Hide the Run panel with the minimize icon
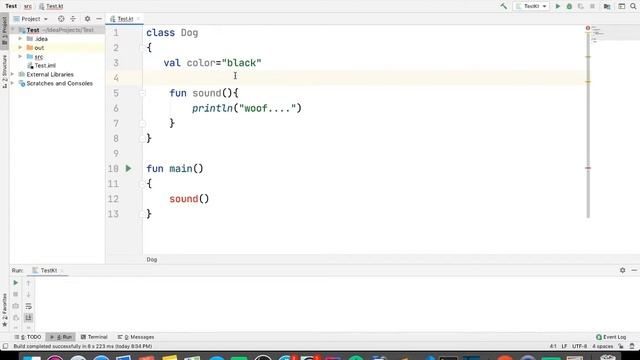The width and height of the screenshot is (640, 360). (634, 270)
